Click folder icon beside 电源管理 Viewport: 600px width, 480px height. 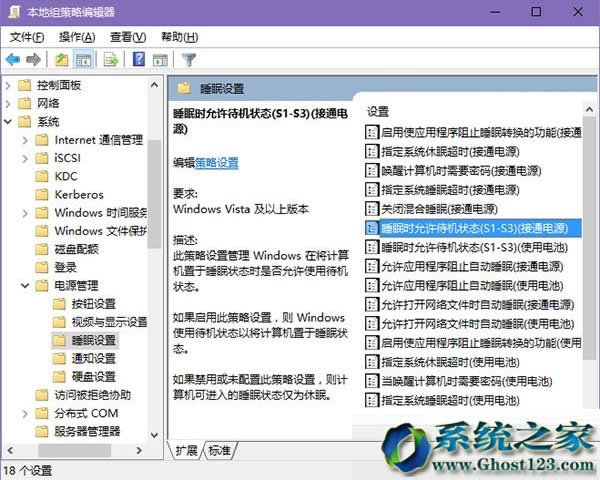point(42,286)
